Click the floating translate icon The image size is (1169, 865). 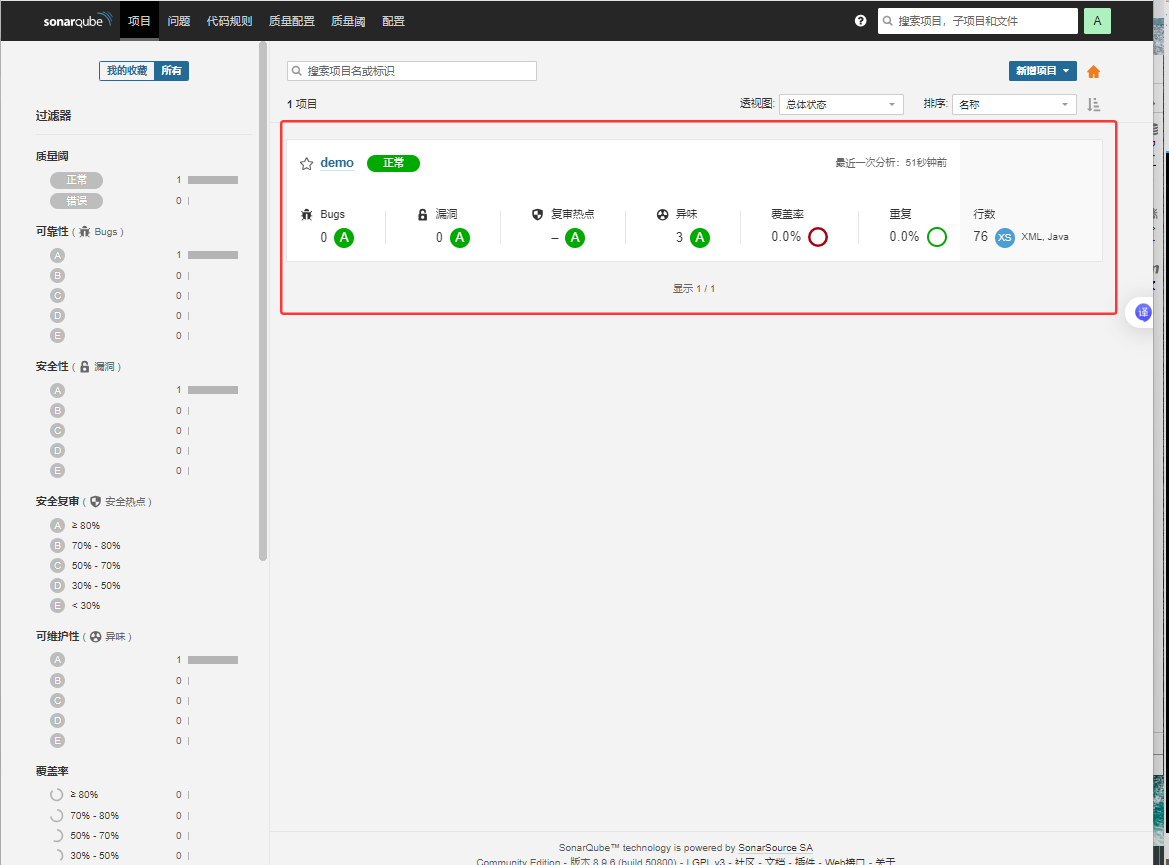[1142, 312]
